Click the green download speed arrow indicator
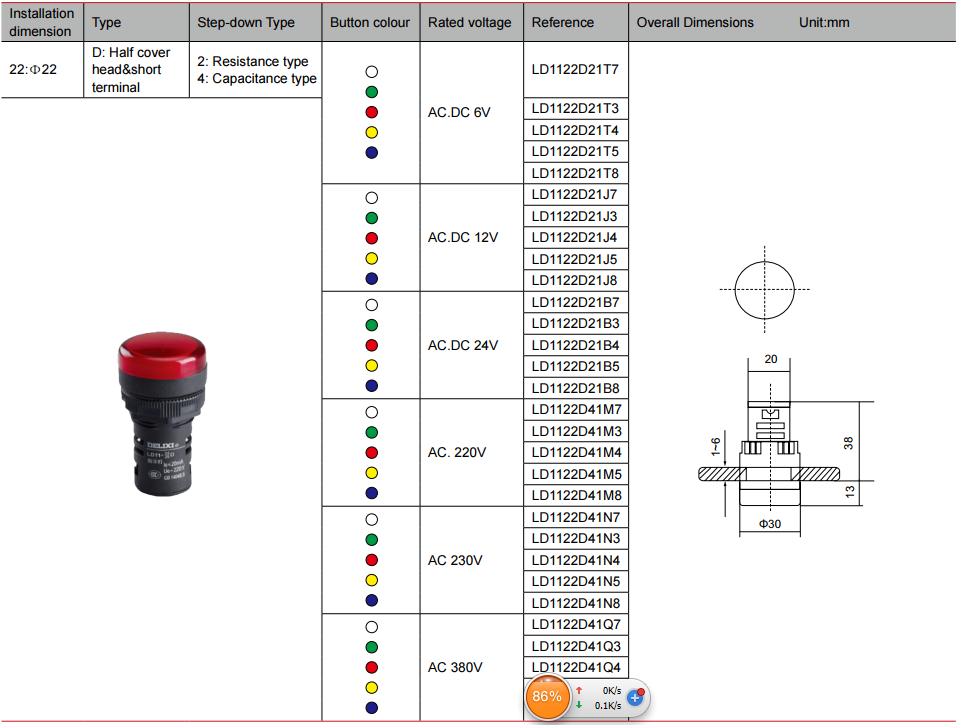 click(579, 705)
